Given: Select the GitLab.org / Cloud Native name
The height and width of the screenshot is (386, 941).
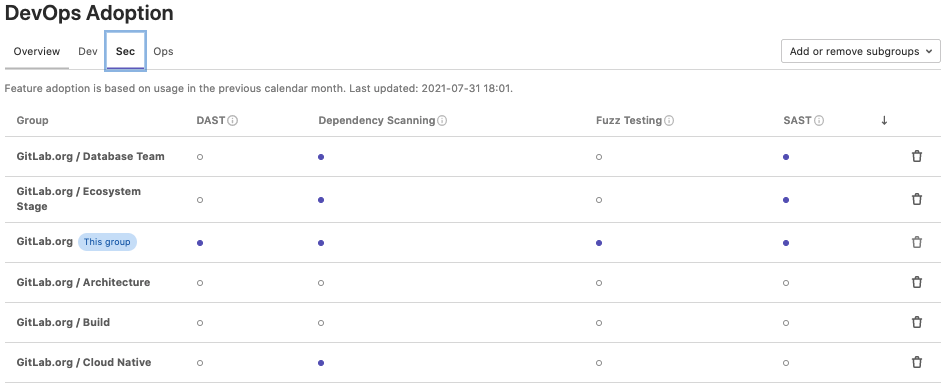Looking at the screenshot, I should point(84,363).
